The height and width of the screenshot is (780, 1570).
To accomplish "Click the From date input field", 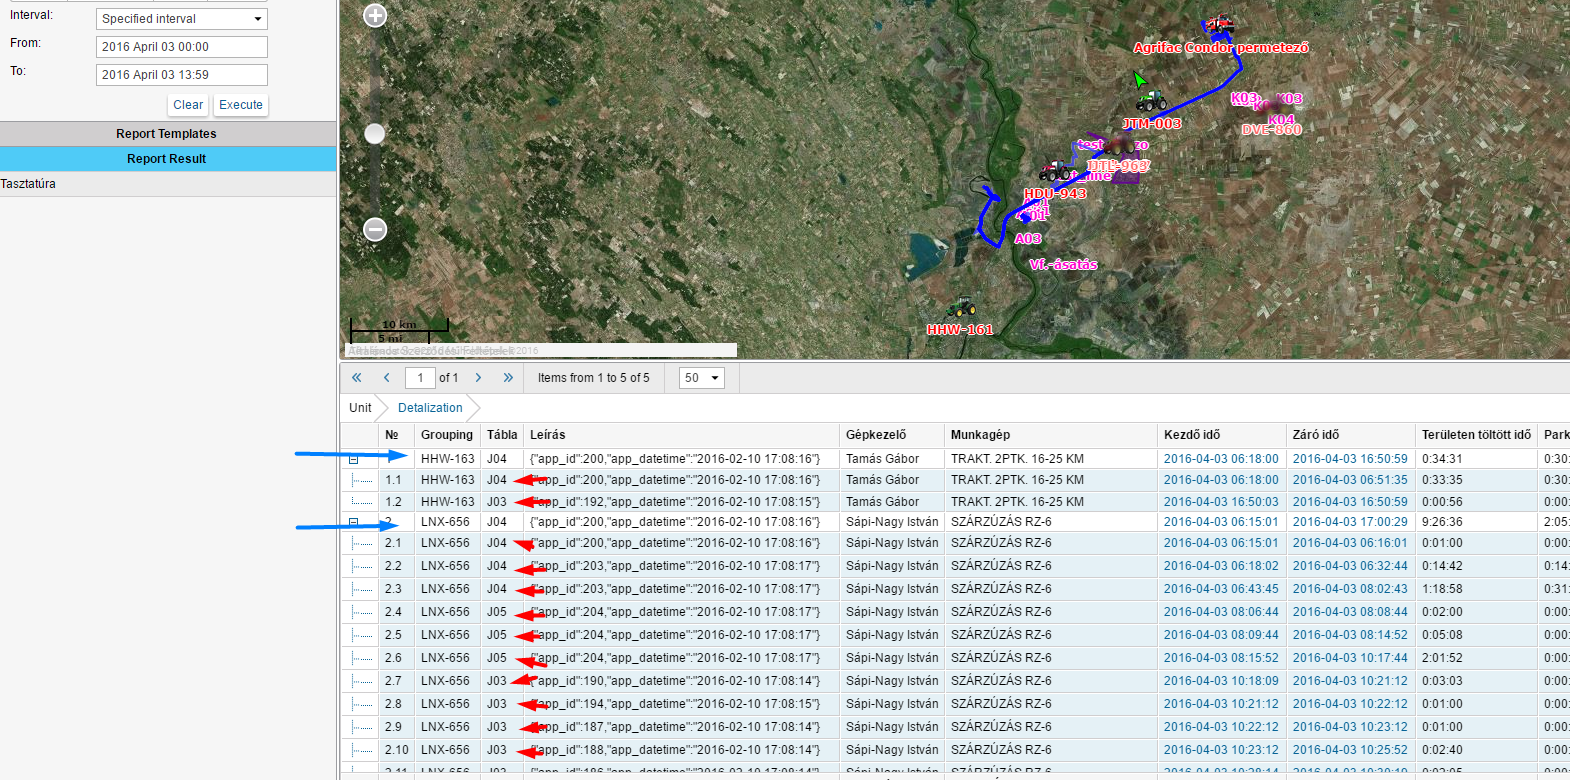I will coord(182,47).
